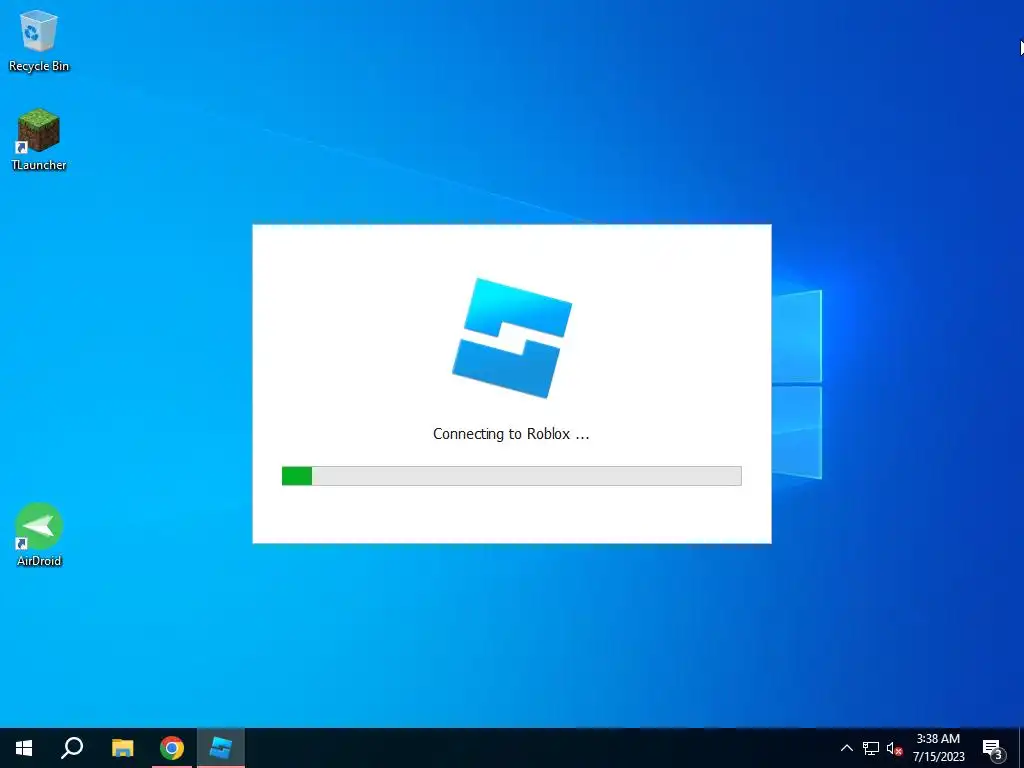This screenshot has height=768, width=1024.
Task: Click the green loading progress bar
Action: [x=511, y=476]
